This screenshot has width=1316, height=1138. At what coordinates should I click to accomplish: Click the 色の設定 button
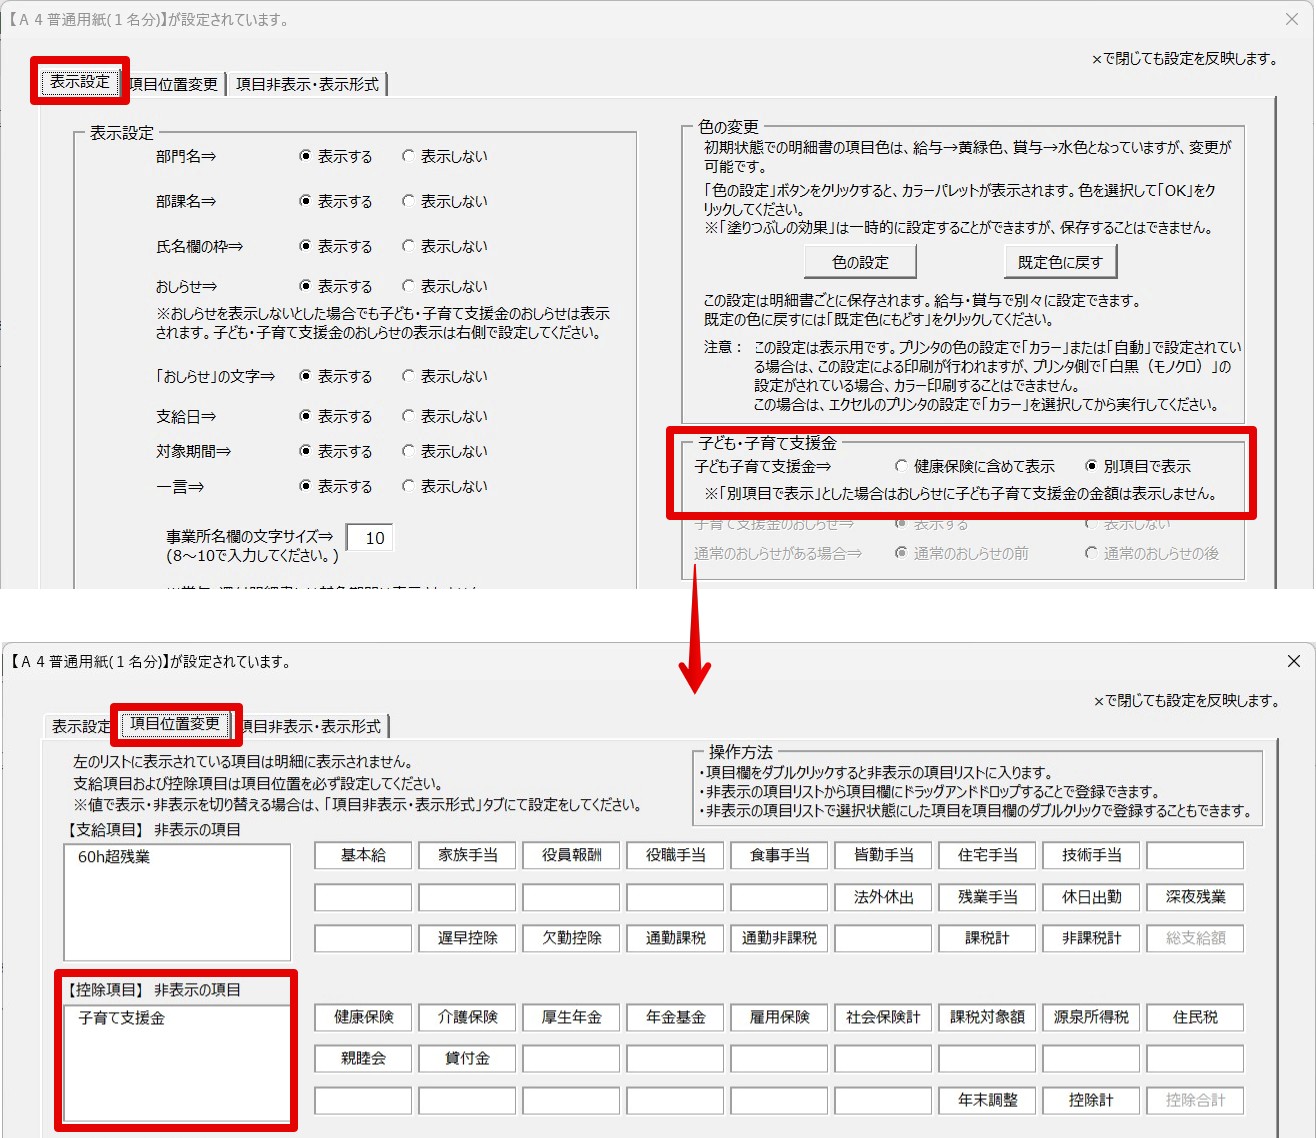coord(860,262)
